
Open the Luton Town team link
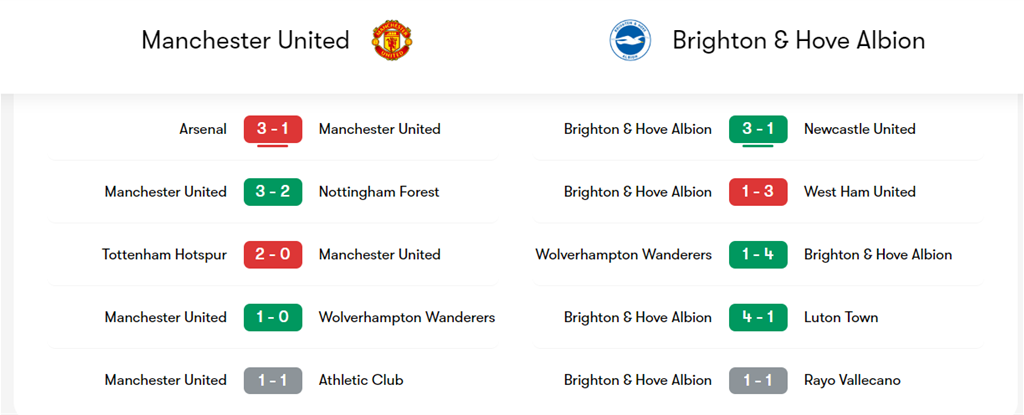[841, 318]
